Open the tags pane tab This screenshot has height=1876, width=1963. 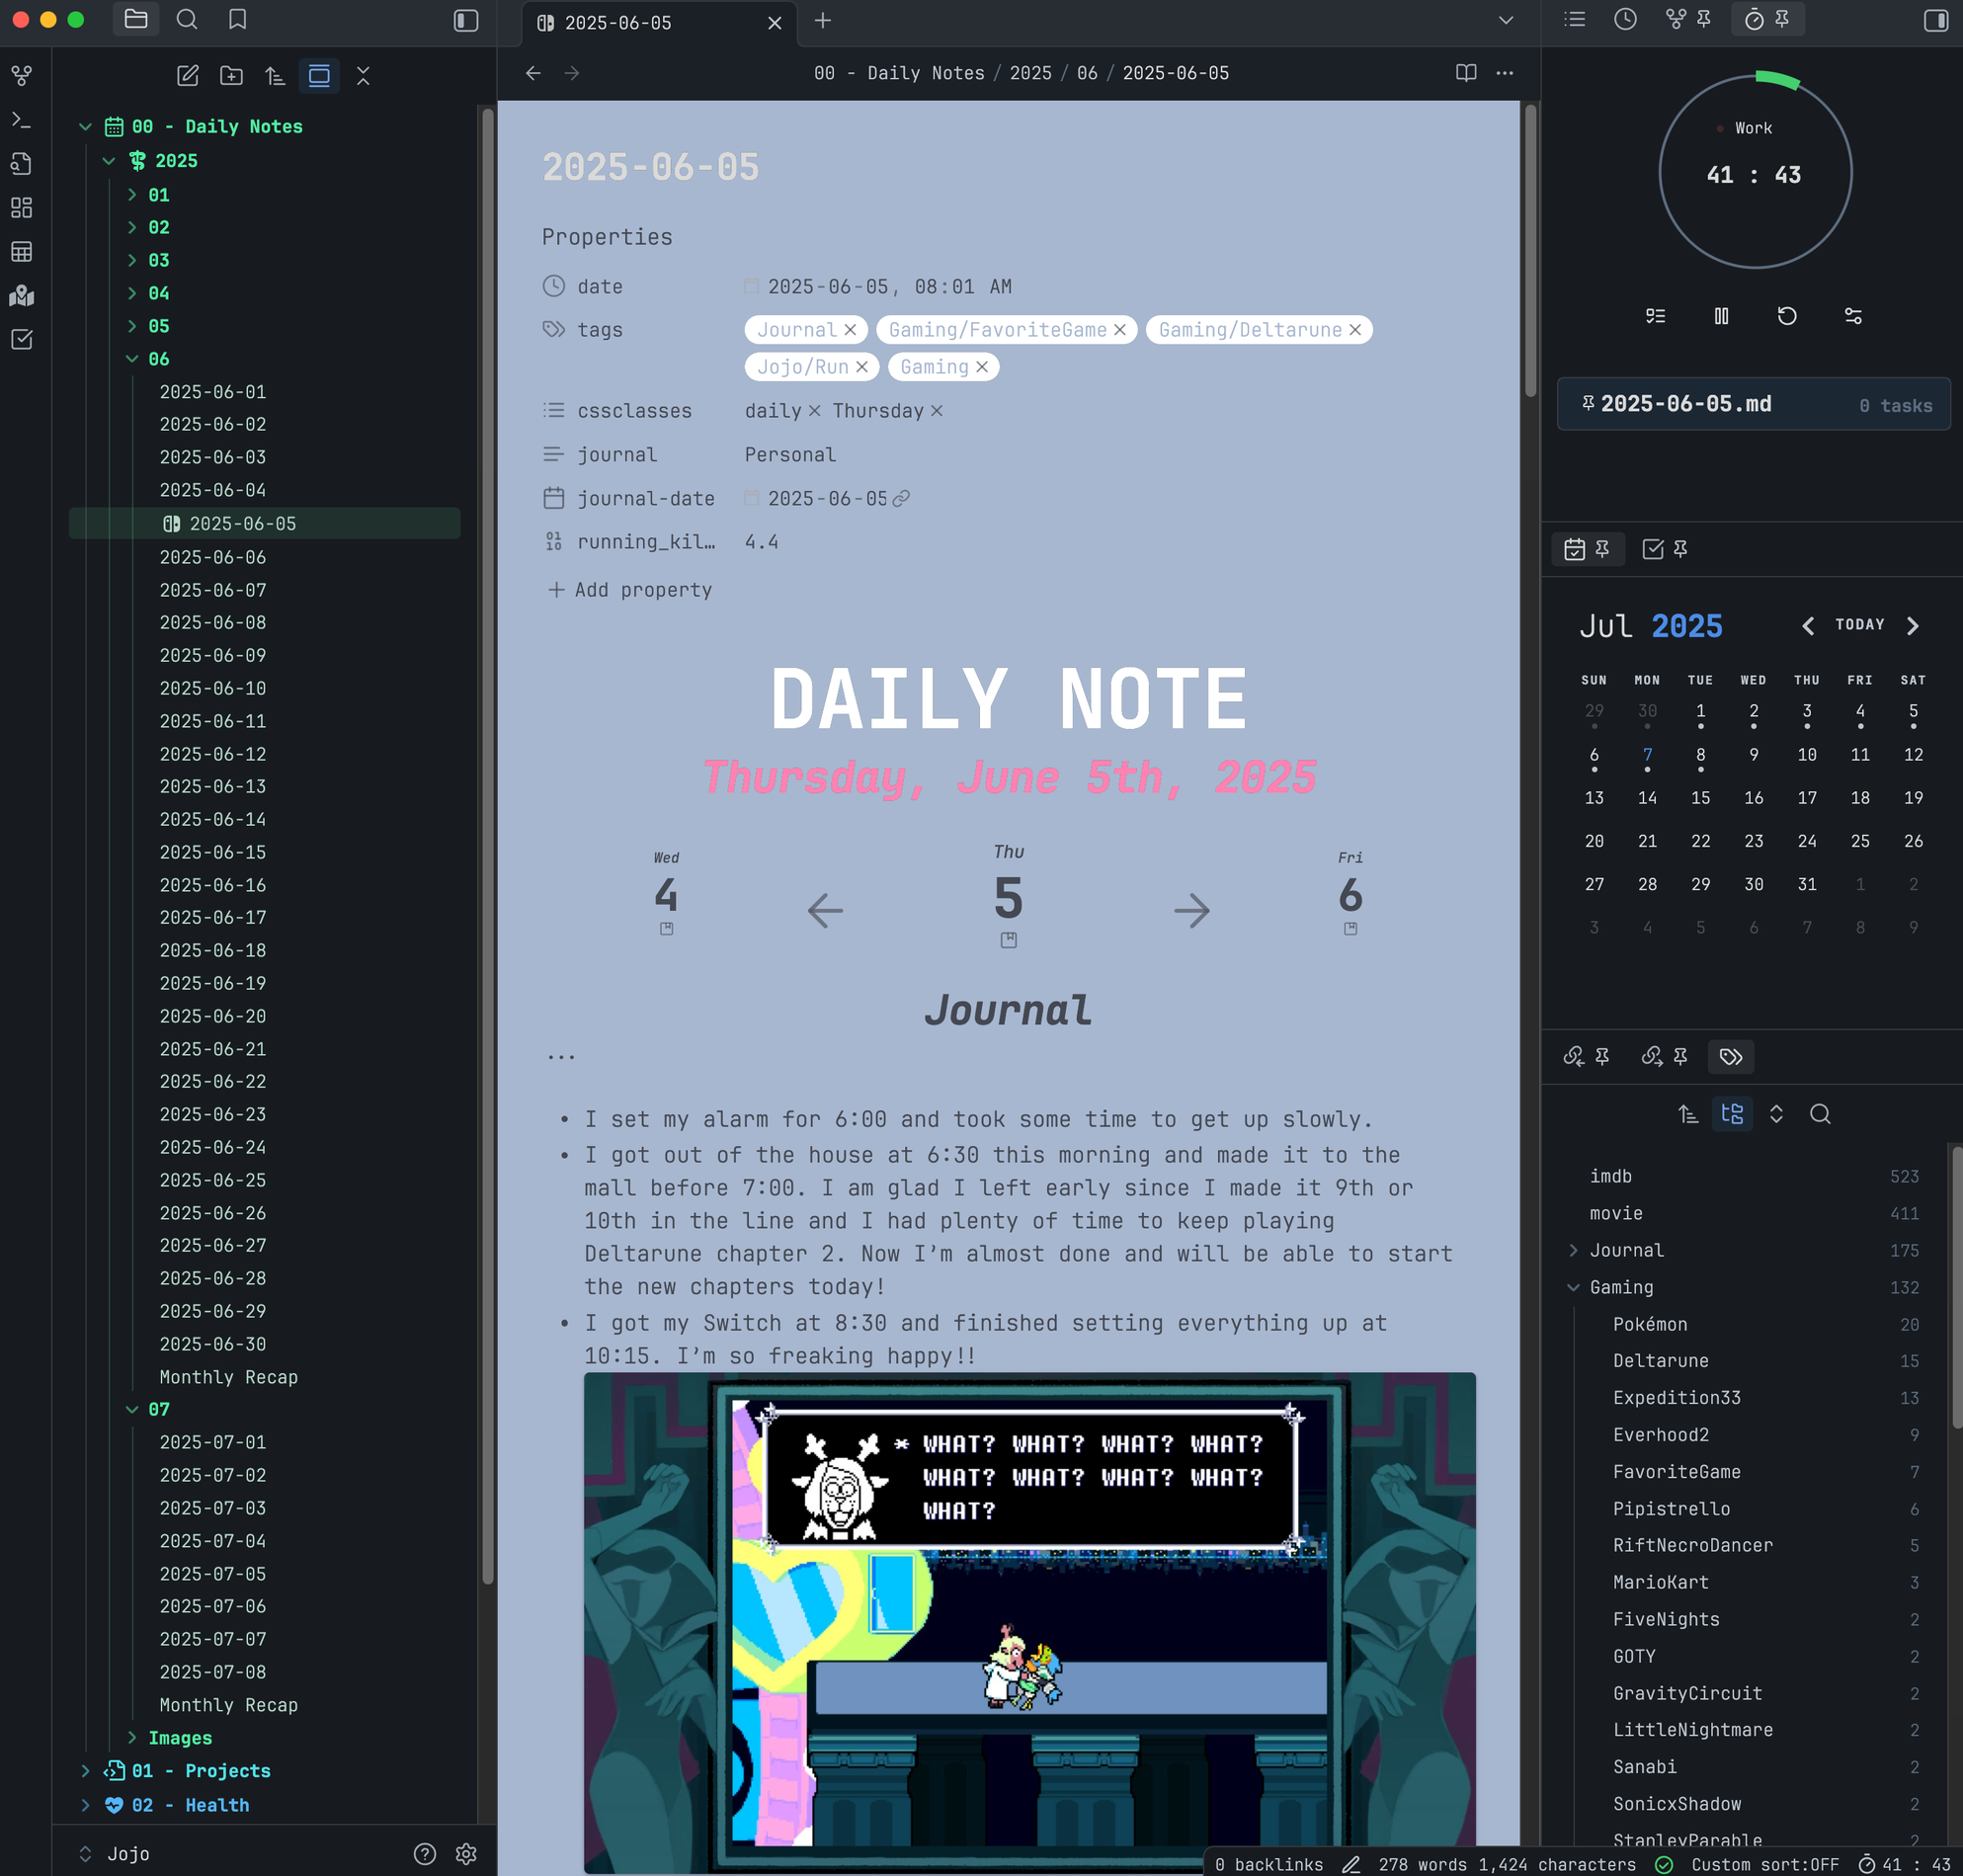[x=1731, y=1057]
